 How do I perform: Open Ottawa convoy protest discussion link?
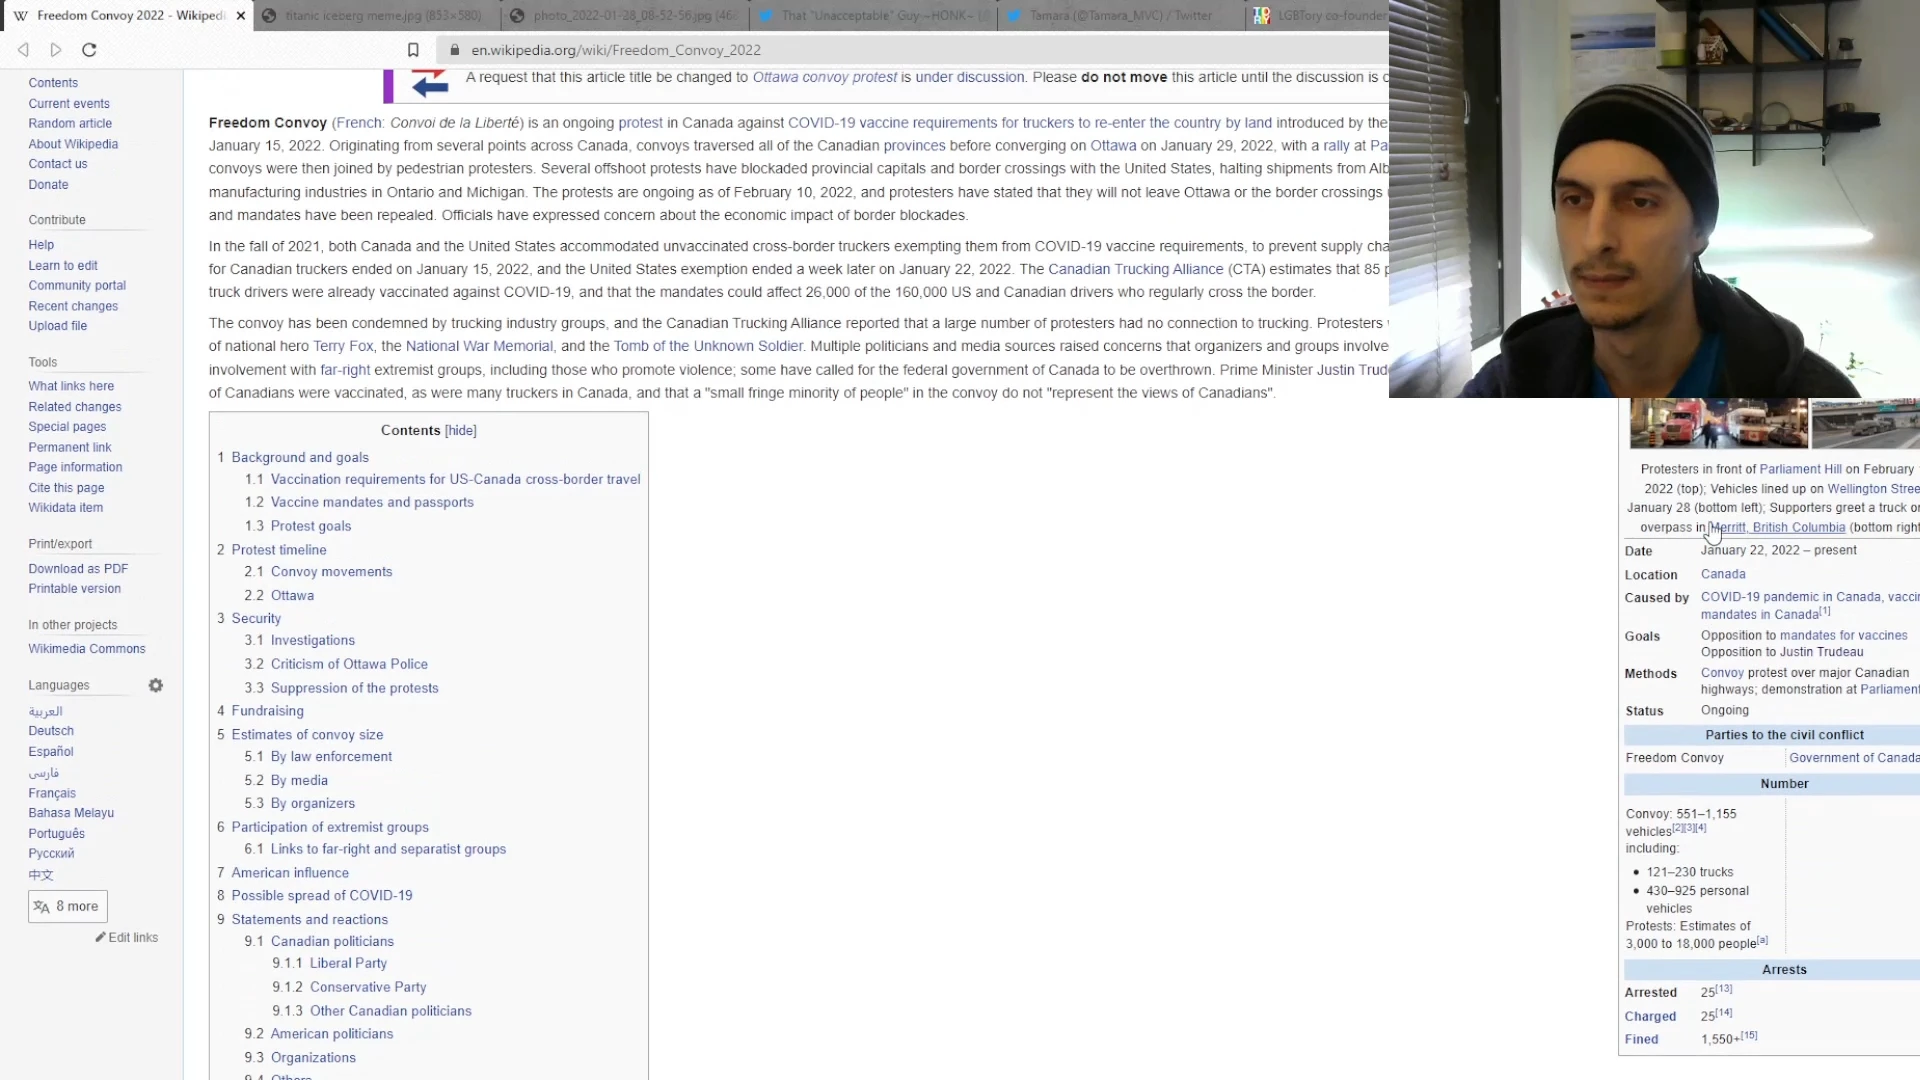(825, 77)
